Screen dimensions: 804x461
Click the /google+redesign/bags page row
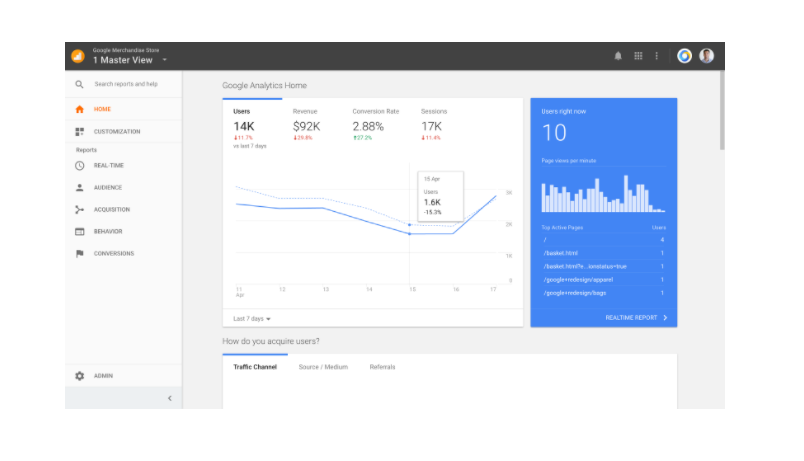604,293
